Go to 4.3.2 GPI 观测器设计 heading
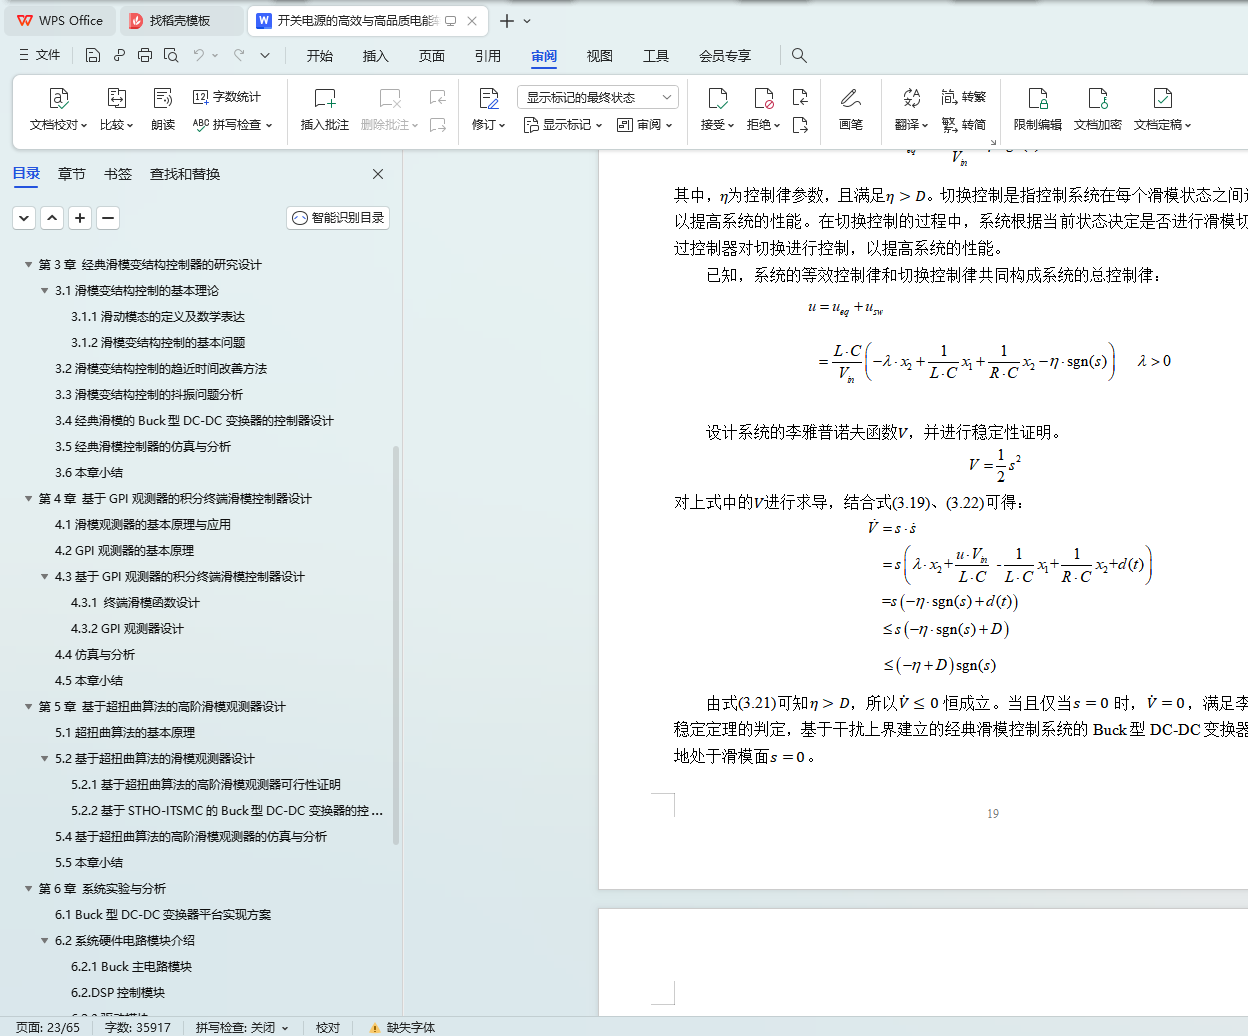The image size is (1248, 1036). click(127, 629)
